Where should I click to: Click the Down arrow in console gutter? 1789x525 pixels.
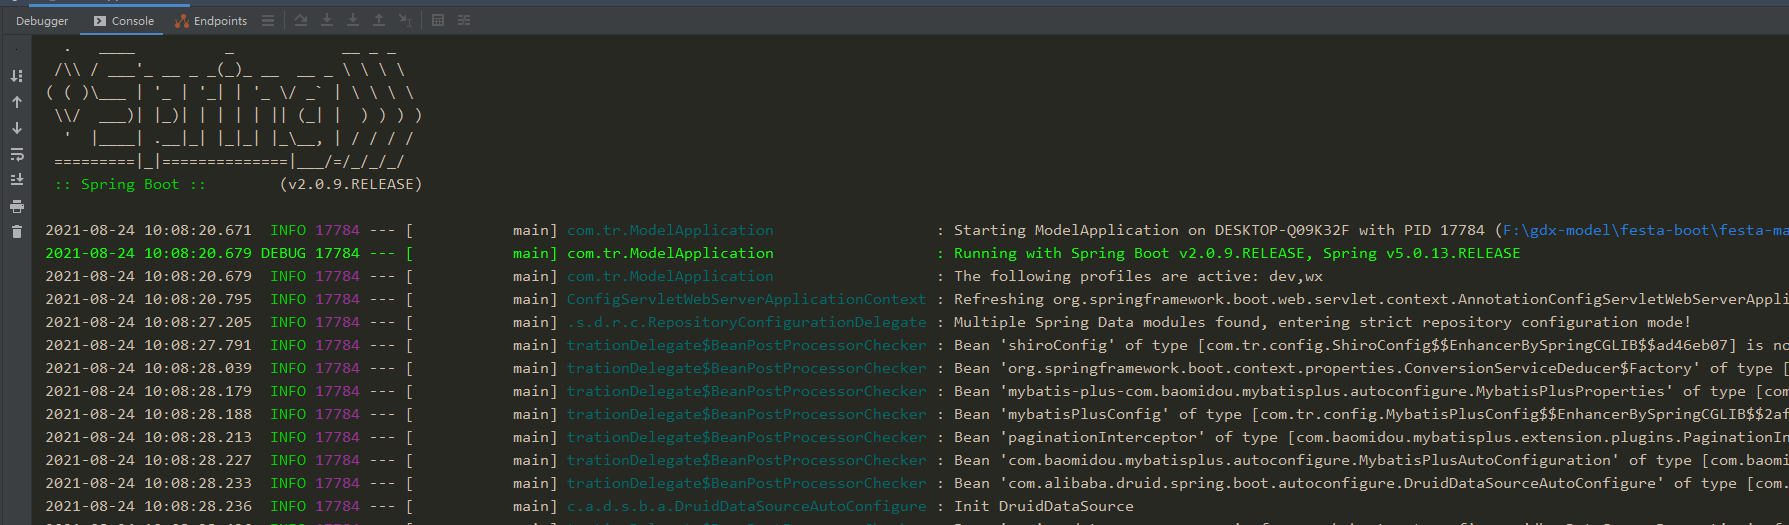pos(17,128)
